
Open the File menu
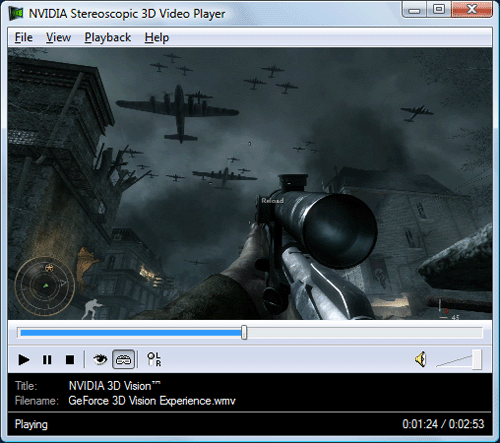coord(24,37)
